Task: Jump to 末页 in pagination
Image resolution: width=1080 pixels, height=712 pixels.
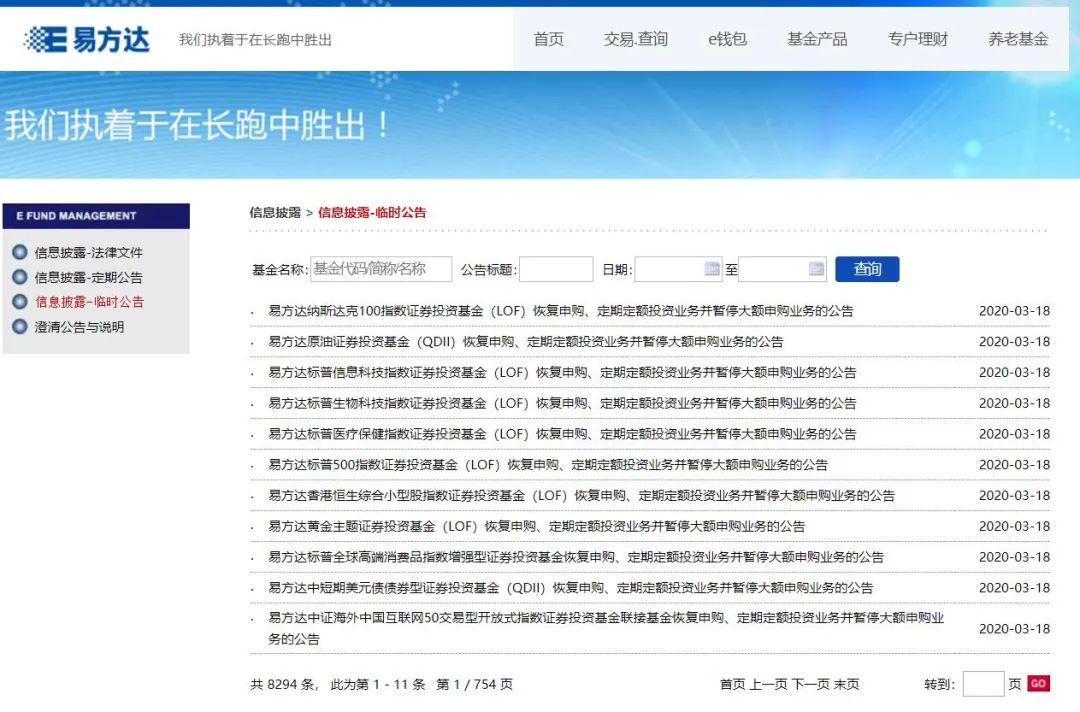Action: point(847,684)
